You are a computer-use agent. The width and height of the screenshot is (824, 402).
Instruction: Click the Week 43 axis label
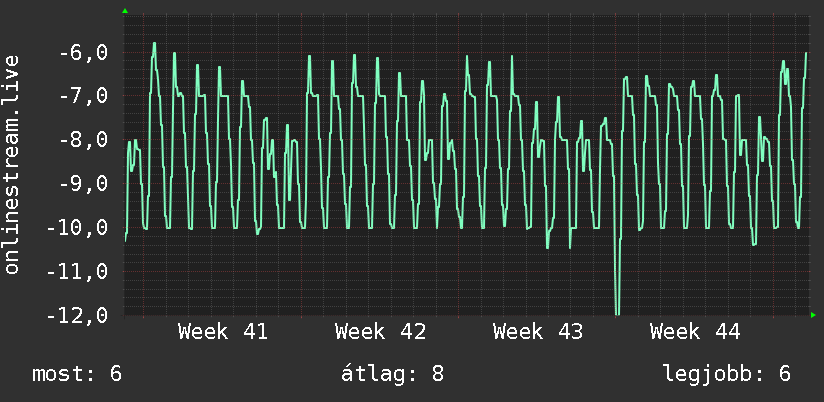(538, 332)
